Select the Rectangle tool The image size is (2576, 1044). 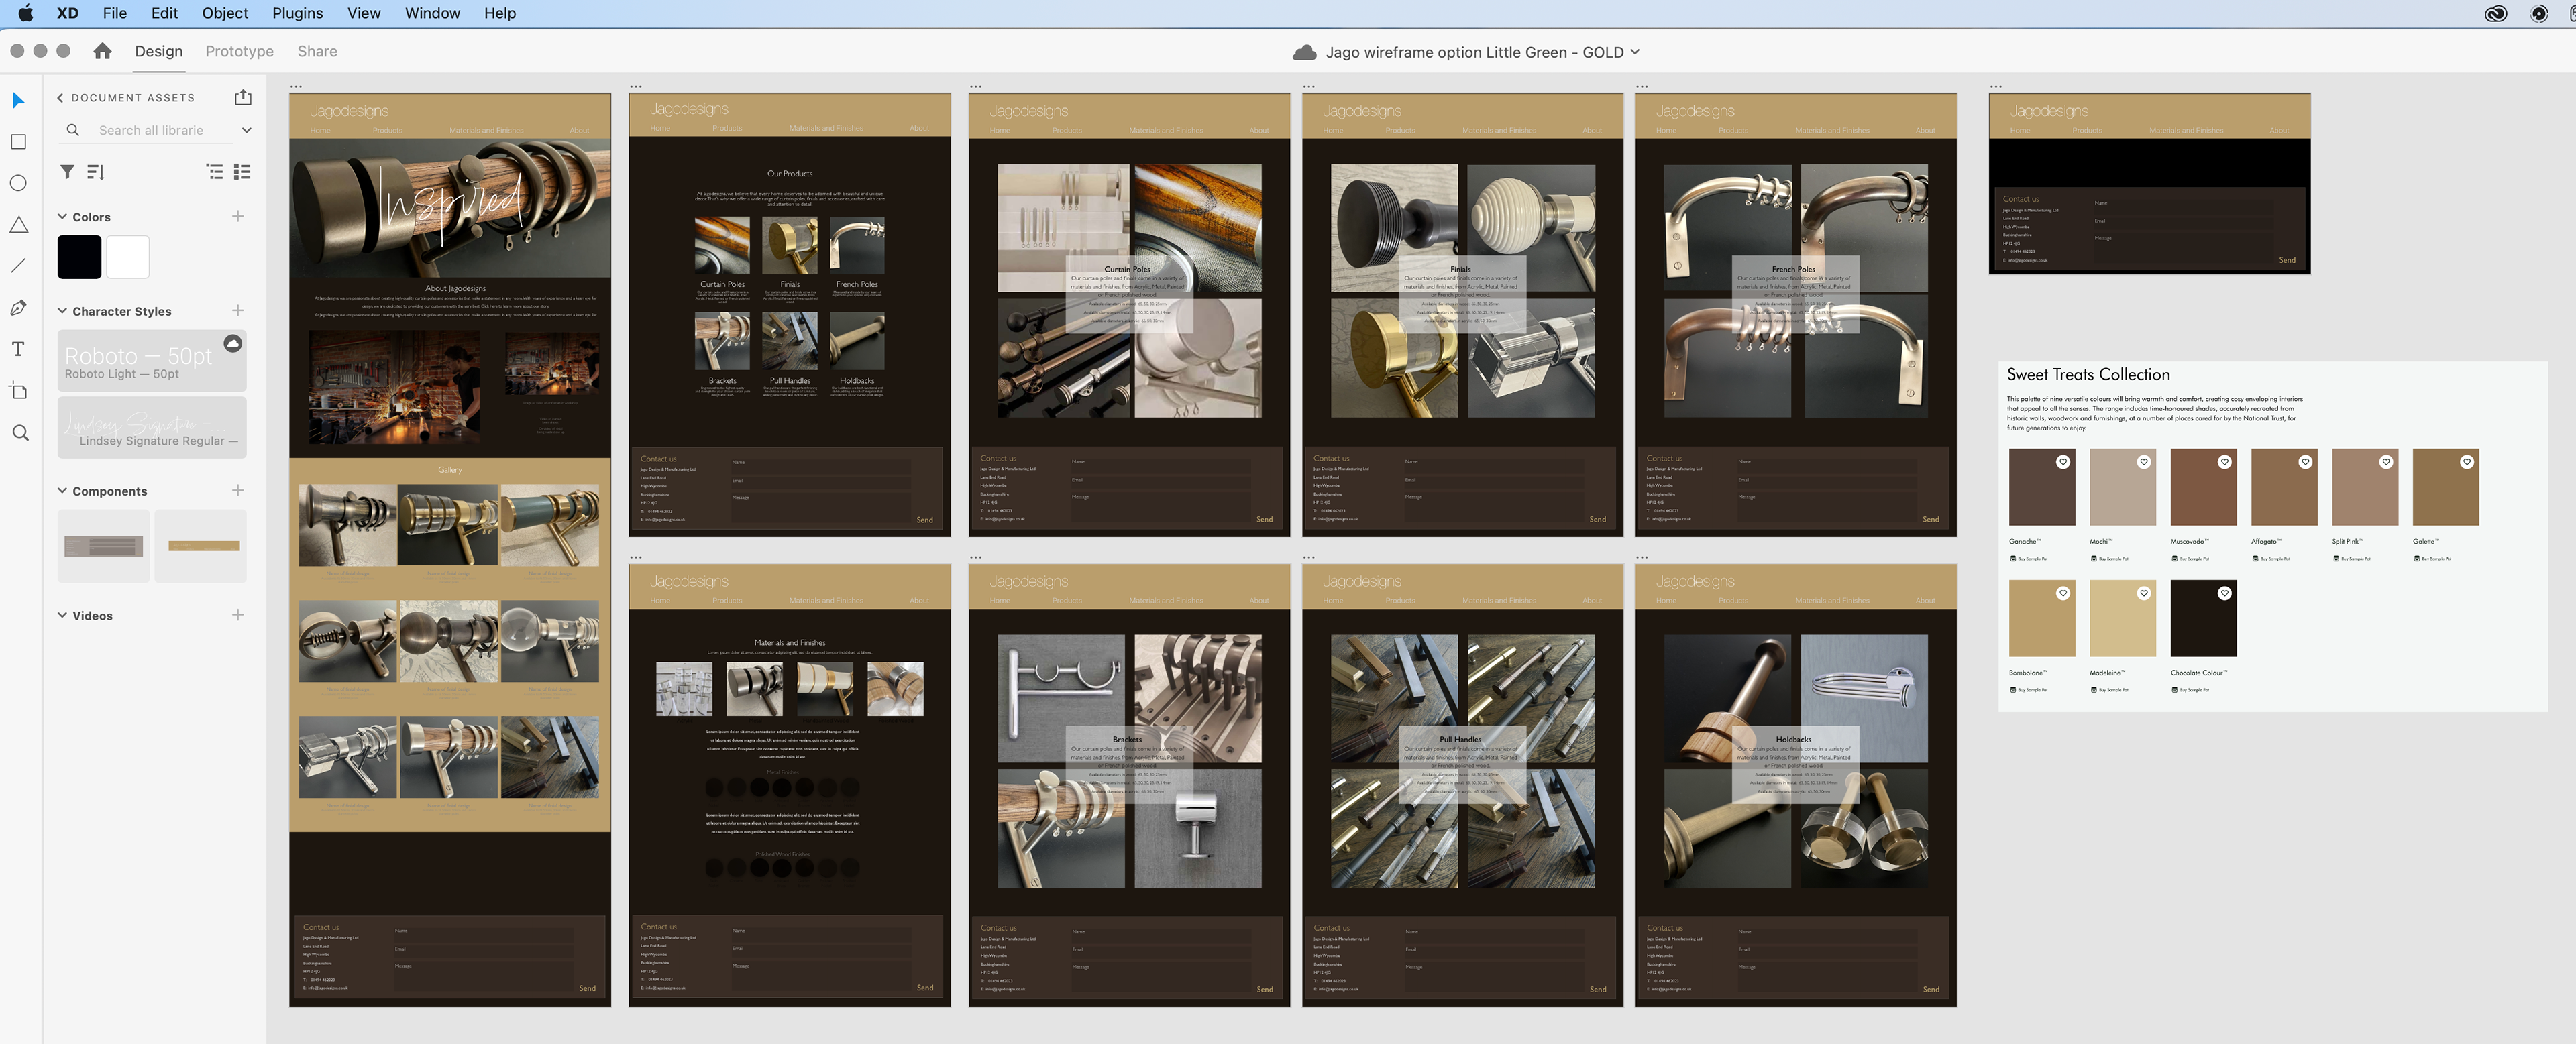(x=18, y=142)
